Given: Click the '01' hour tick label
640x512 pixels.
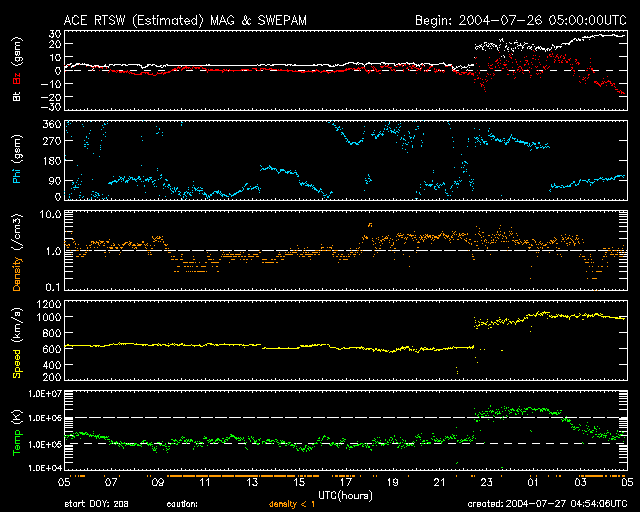Looking at the screenshot, I should (533, 483).
